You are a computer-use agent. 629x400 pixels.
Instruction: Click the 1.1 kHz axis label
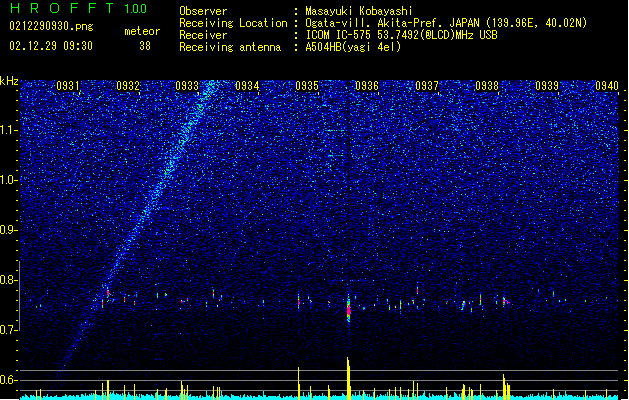coord(9,130)
